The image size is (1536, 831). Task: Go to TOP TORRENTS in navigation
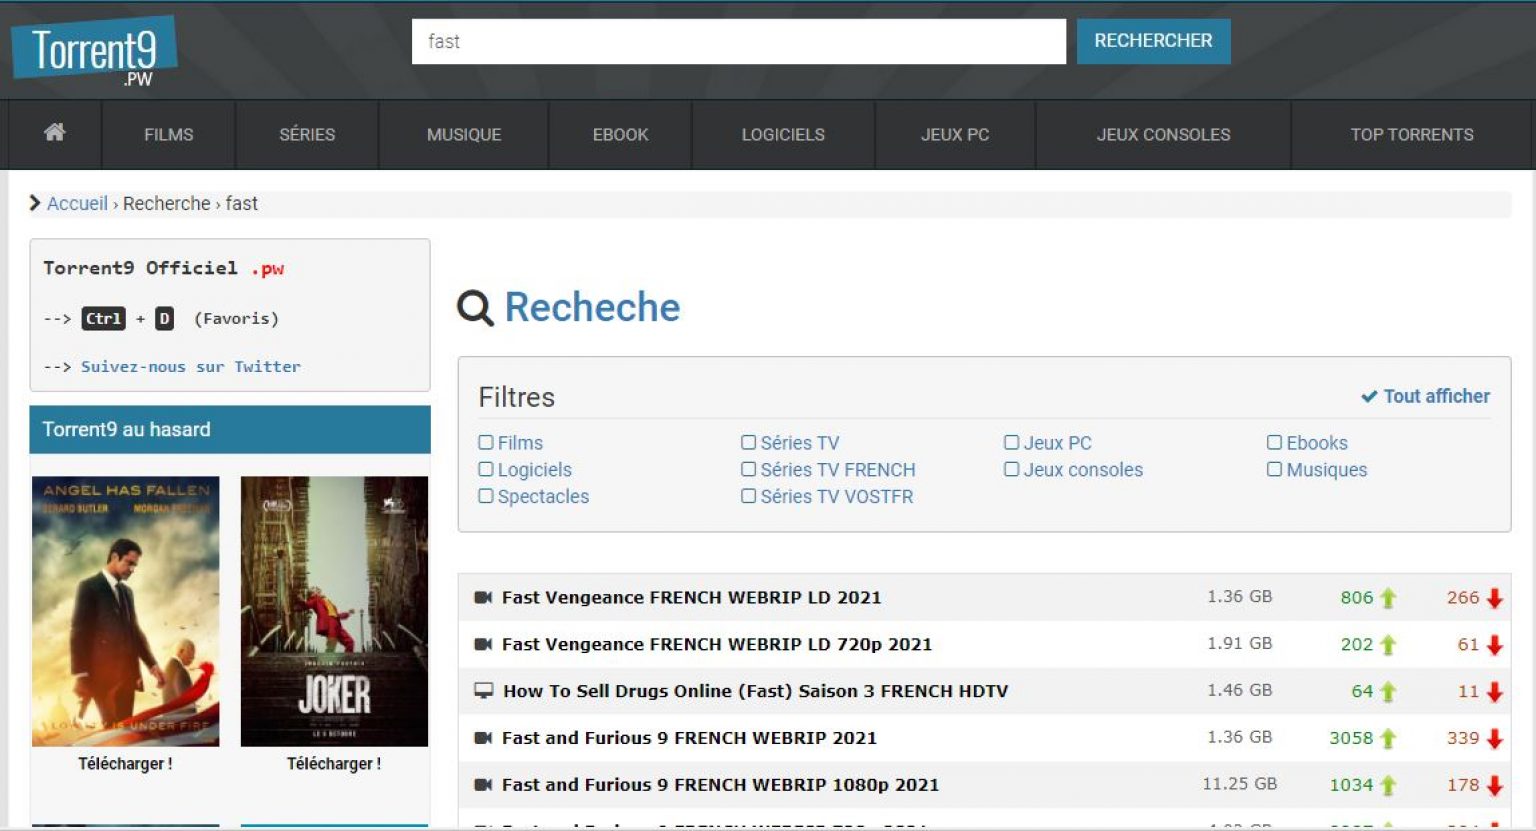coord(1411,134)
